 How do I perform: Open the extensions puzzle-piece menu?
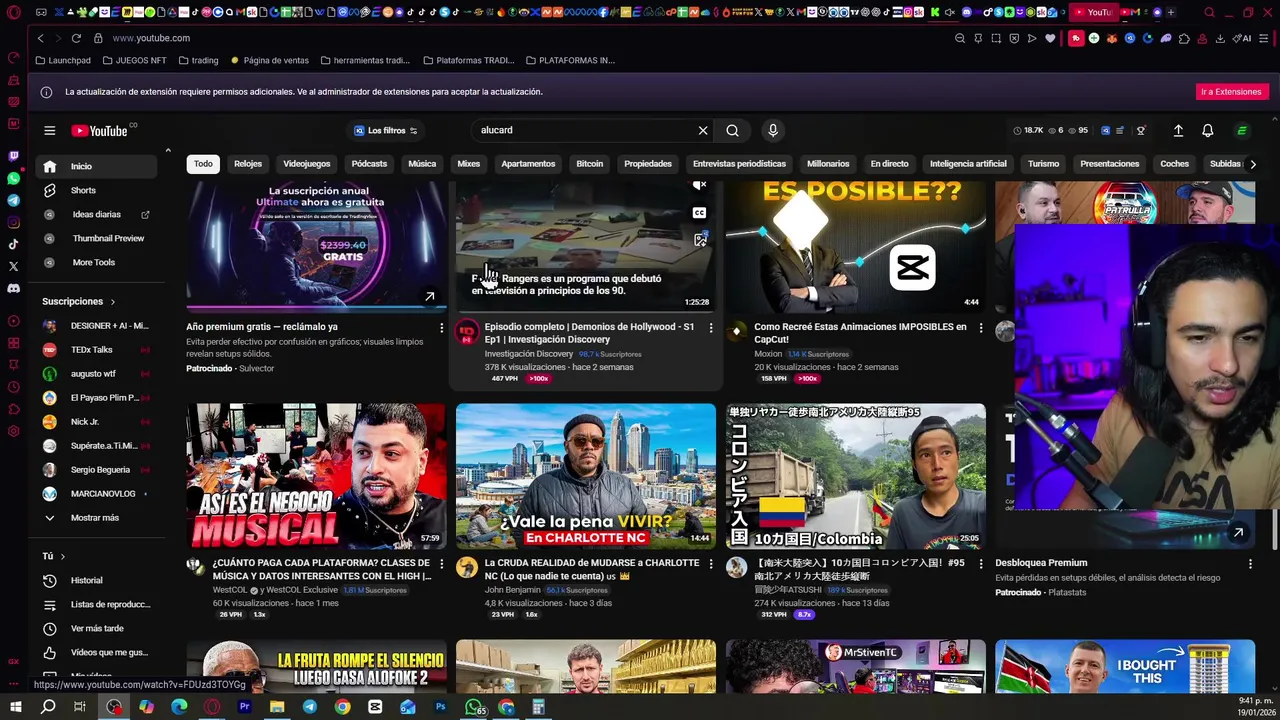[1184, 38]
